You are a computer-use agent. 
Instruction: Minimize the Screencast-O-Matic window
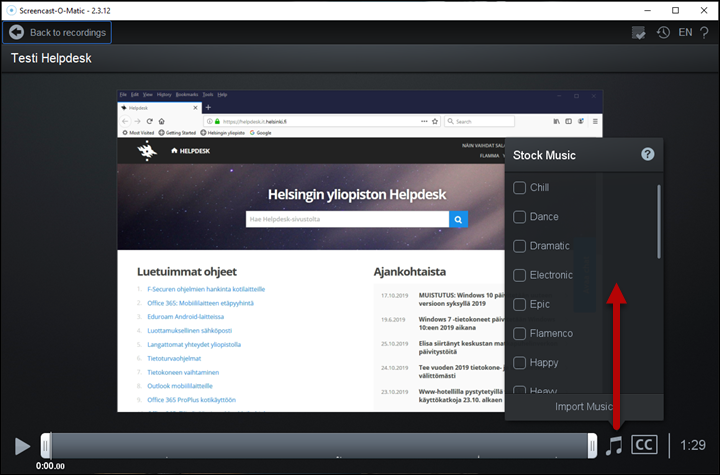point(647,10)
